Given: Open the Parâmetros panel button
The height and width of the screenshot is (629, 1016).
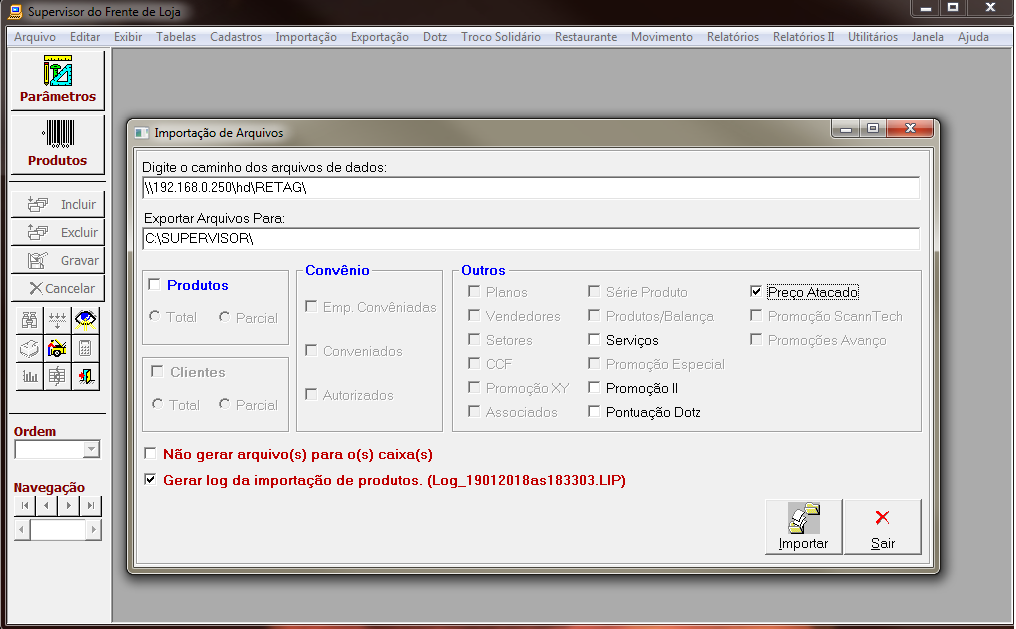Looking at the screenshot, I should [57, 80].
